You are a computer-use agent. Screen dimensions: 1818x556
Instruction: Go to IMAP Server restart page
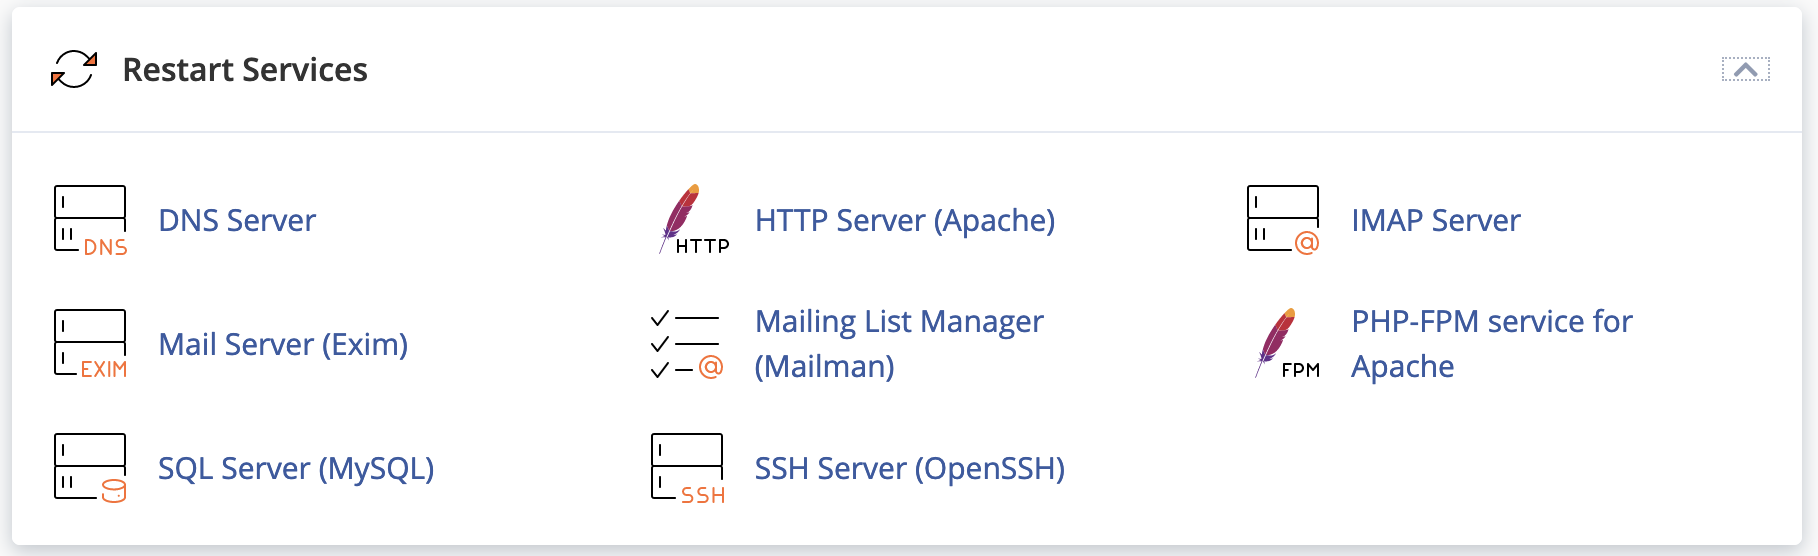click(1435, 220)
